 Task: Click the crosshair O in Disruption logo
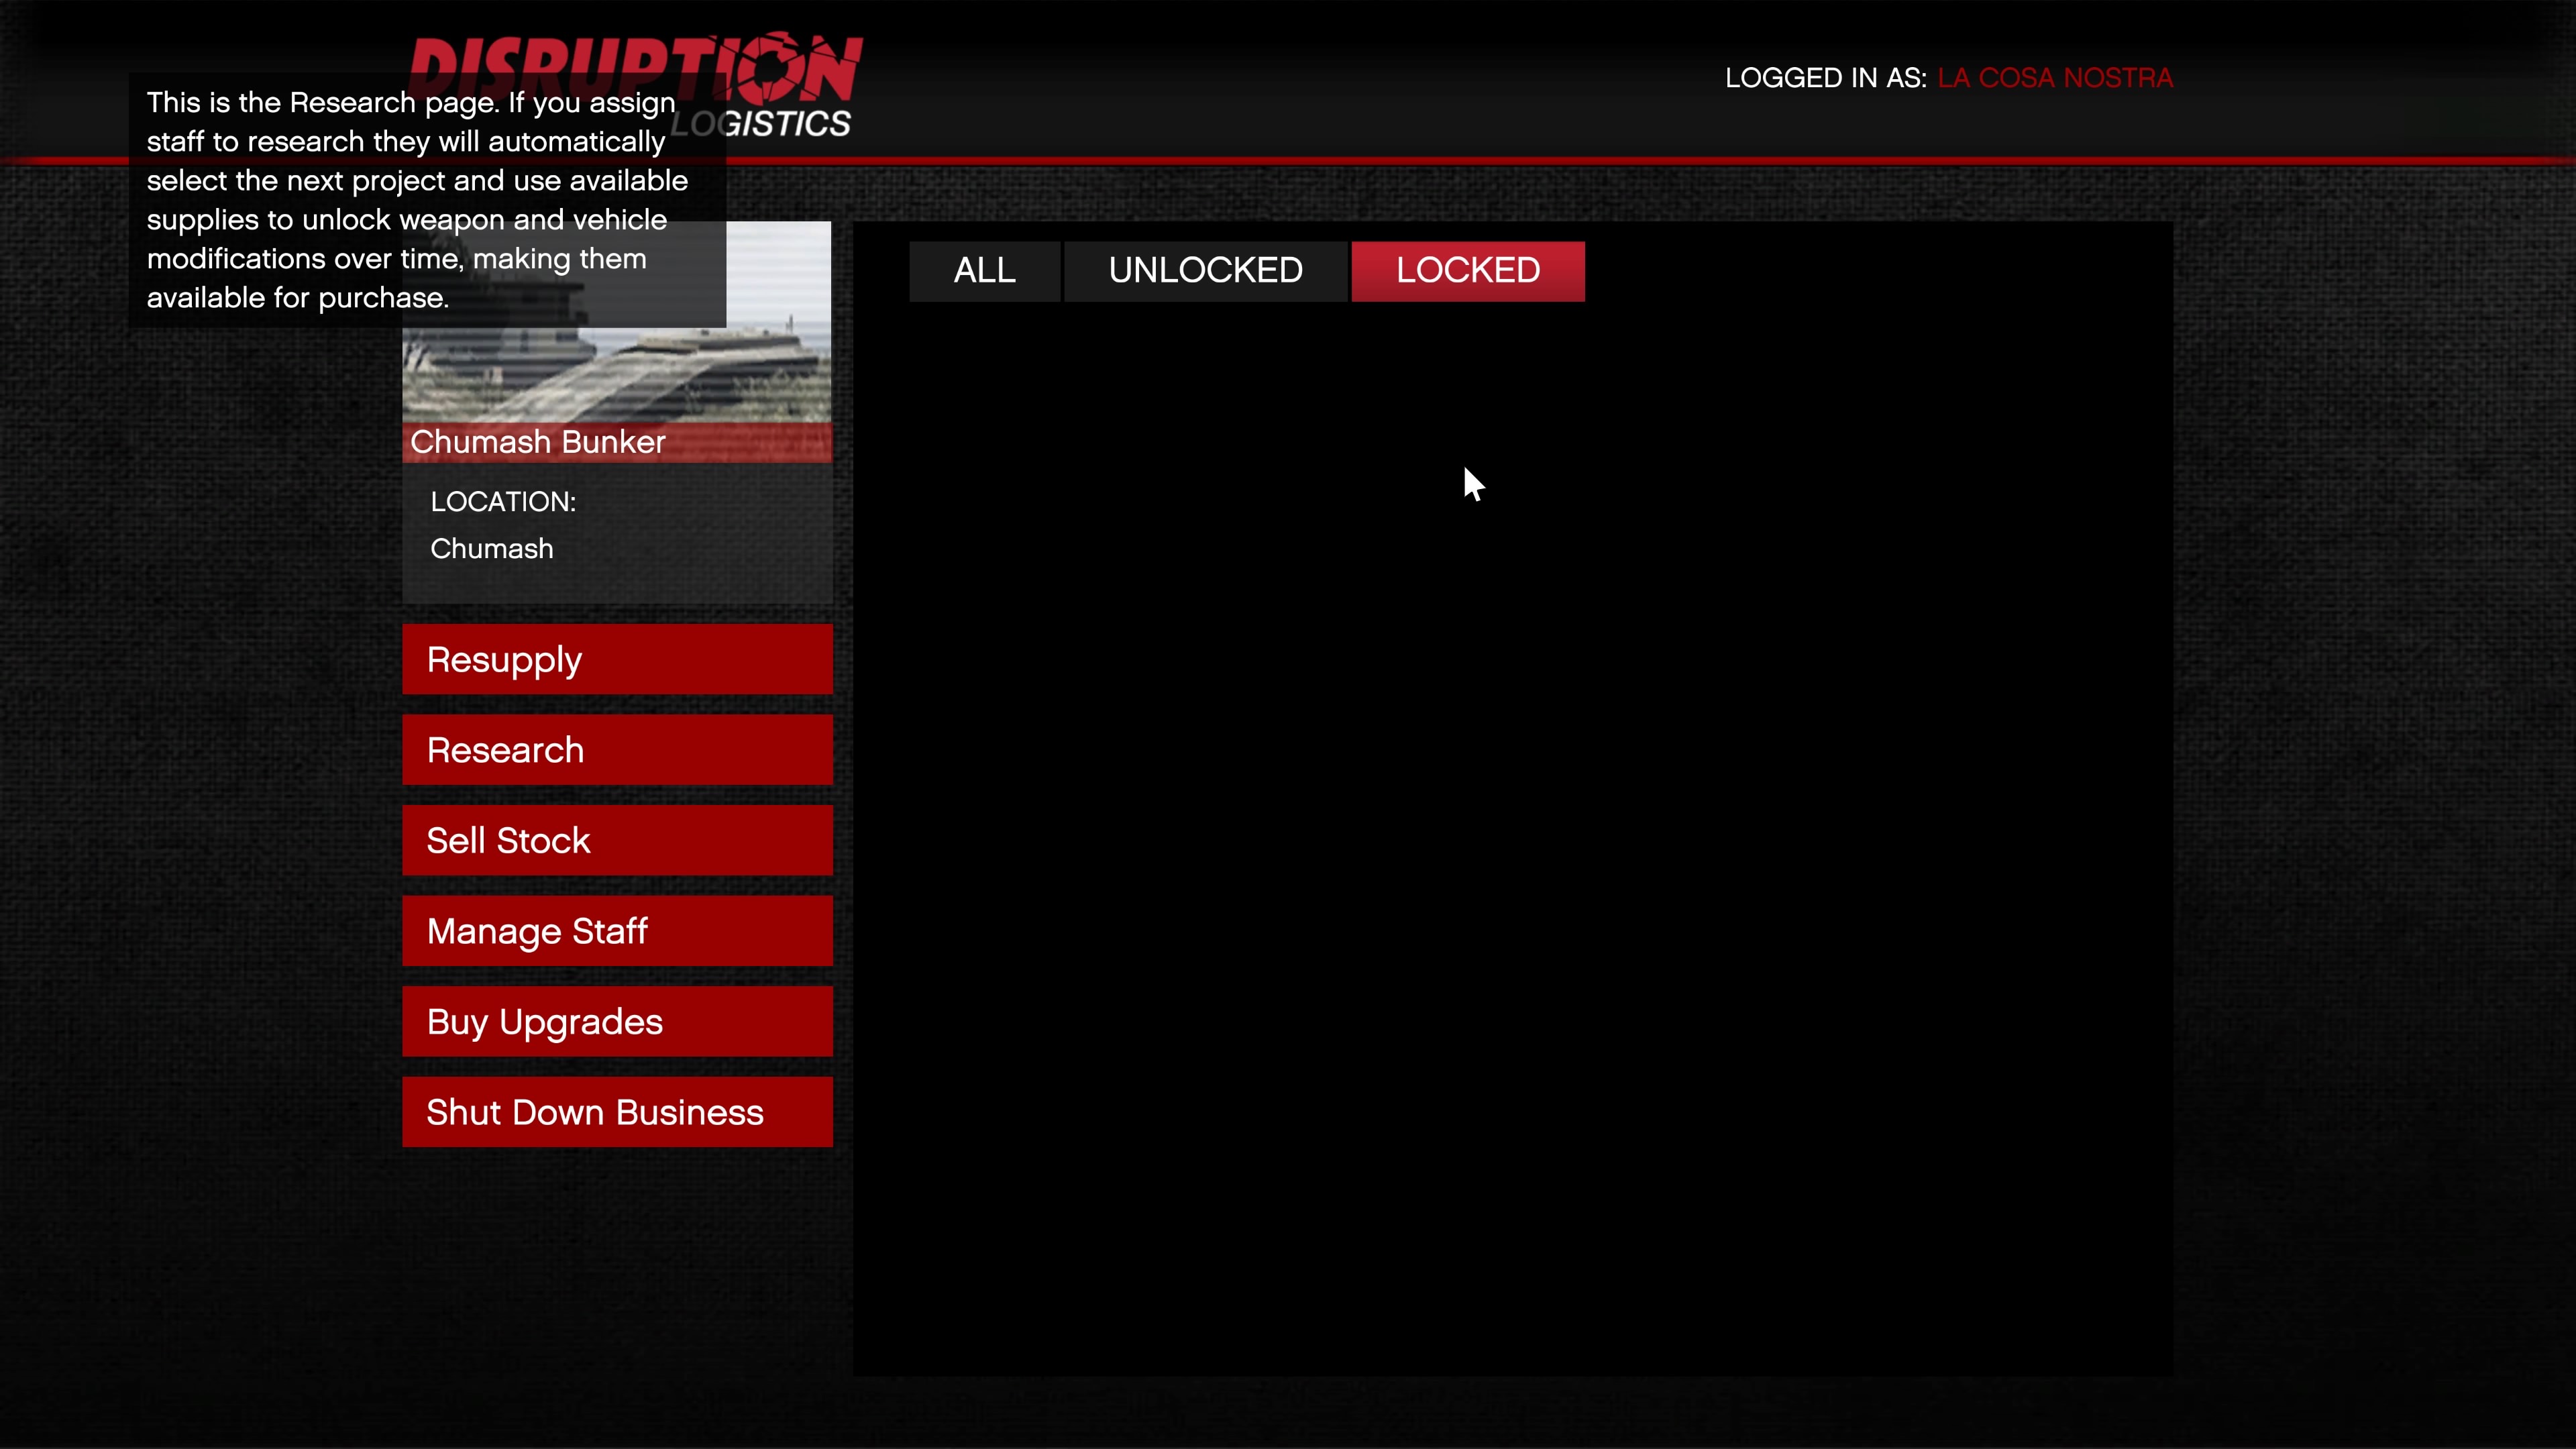[772, 67]
